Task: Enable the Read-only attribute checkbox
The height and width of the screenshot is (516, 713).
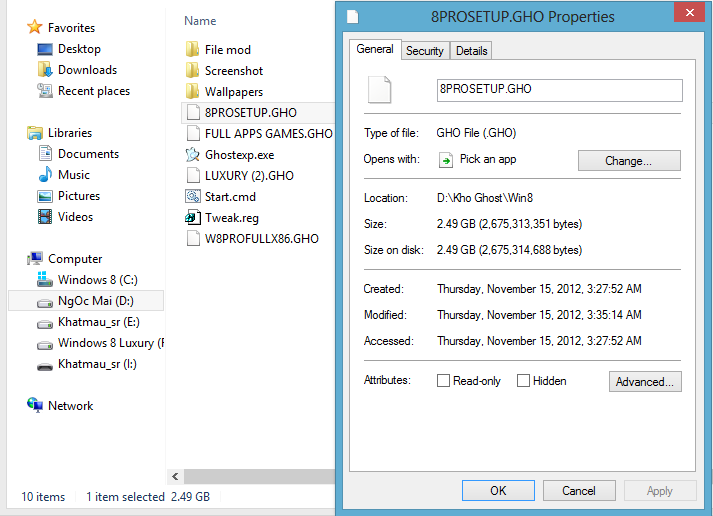Action: [444, 381]
